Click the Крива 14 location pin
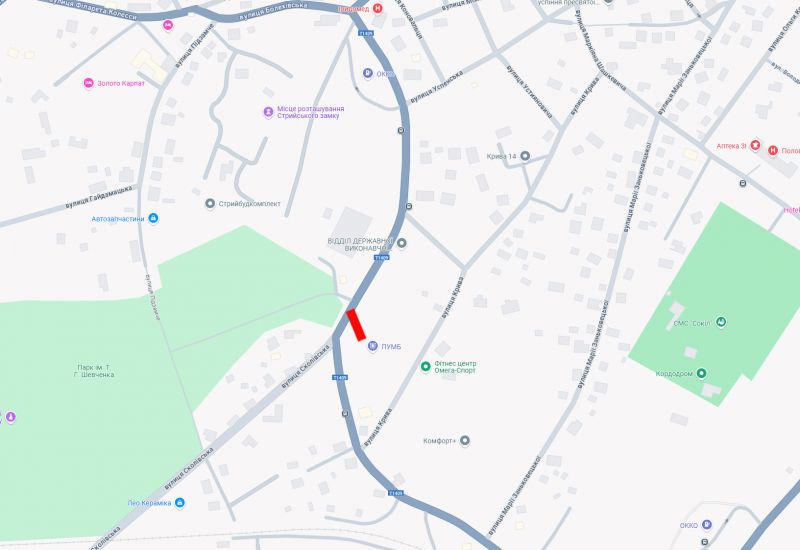800x550 pixels. coord(524,156)
